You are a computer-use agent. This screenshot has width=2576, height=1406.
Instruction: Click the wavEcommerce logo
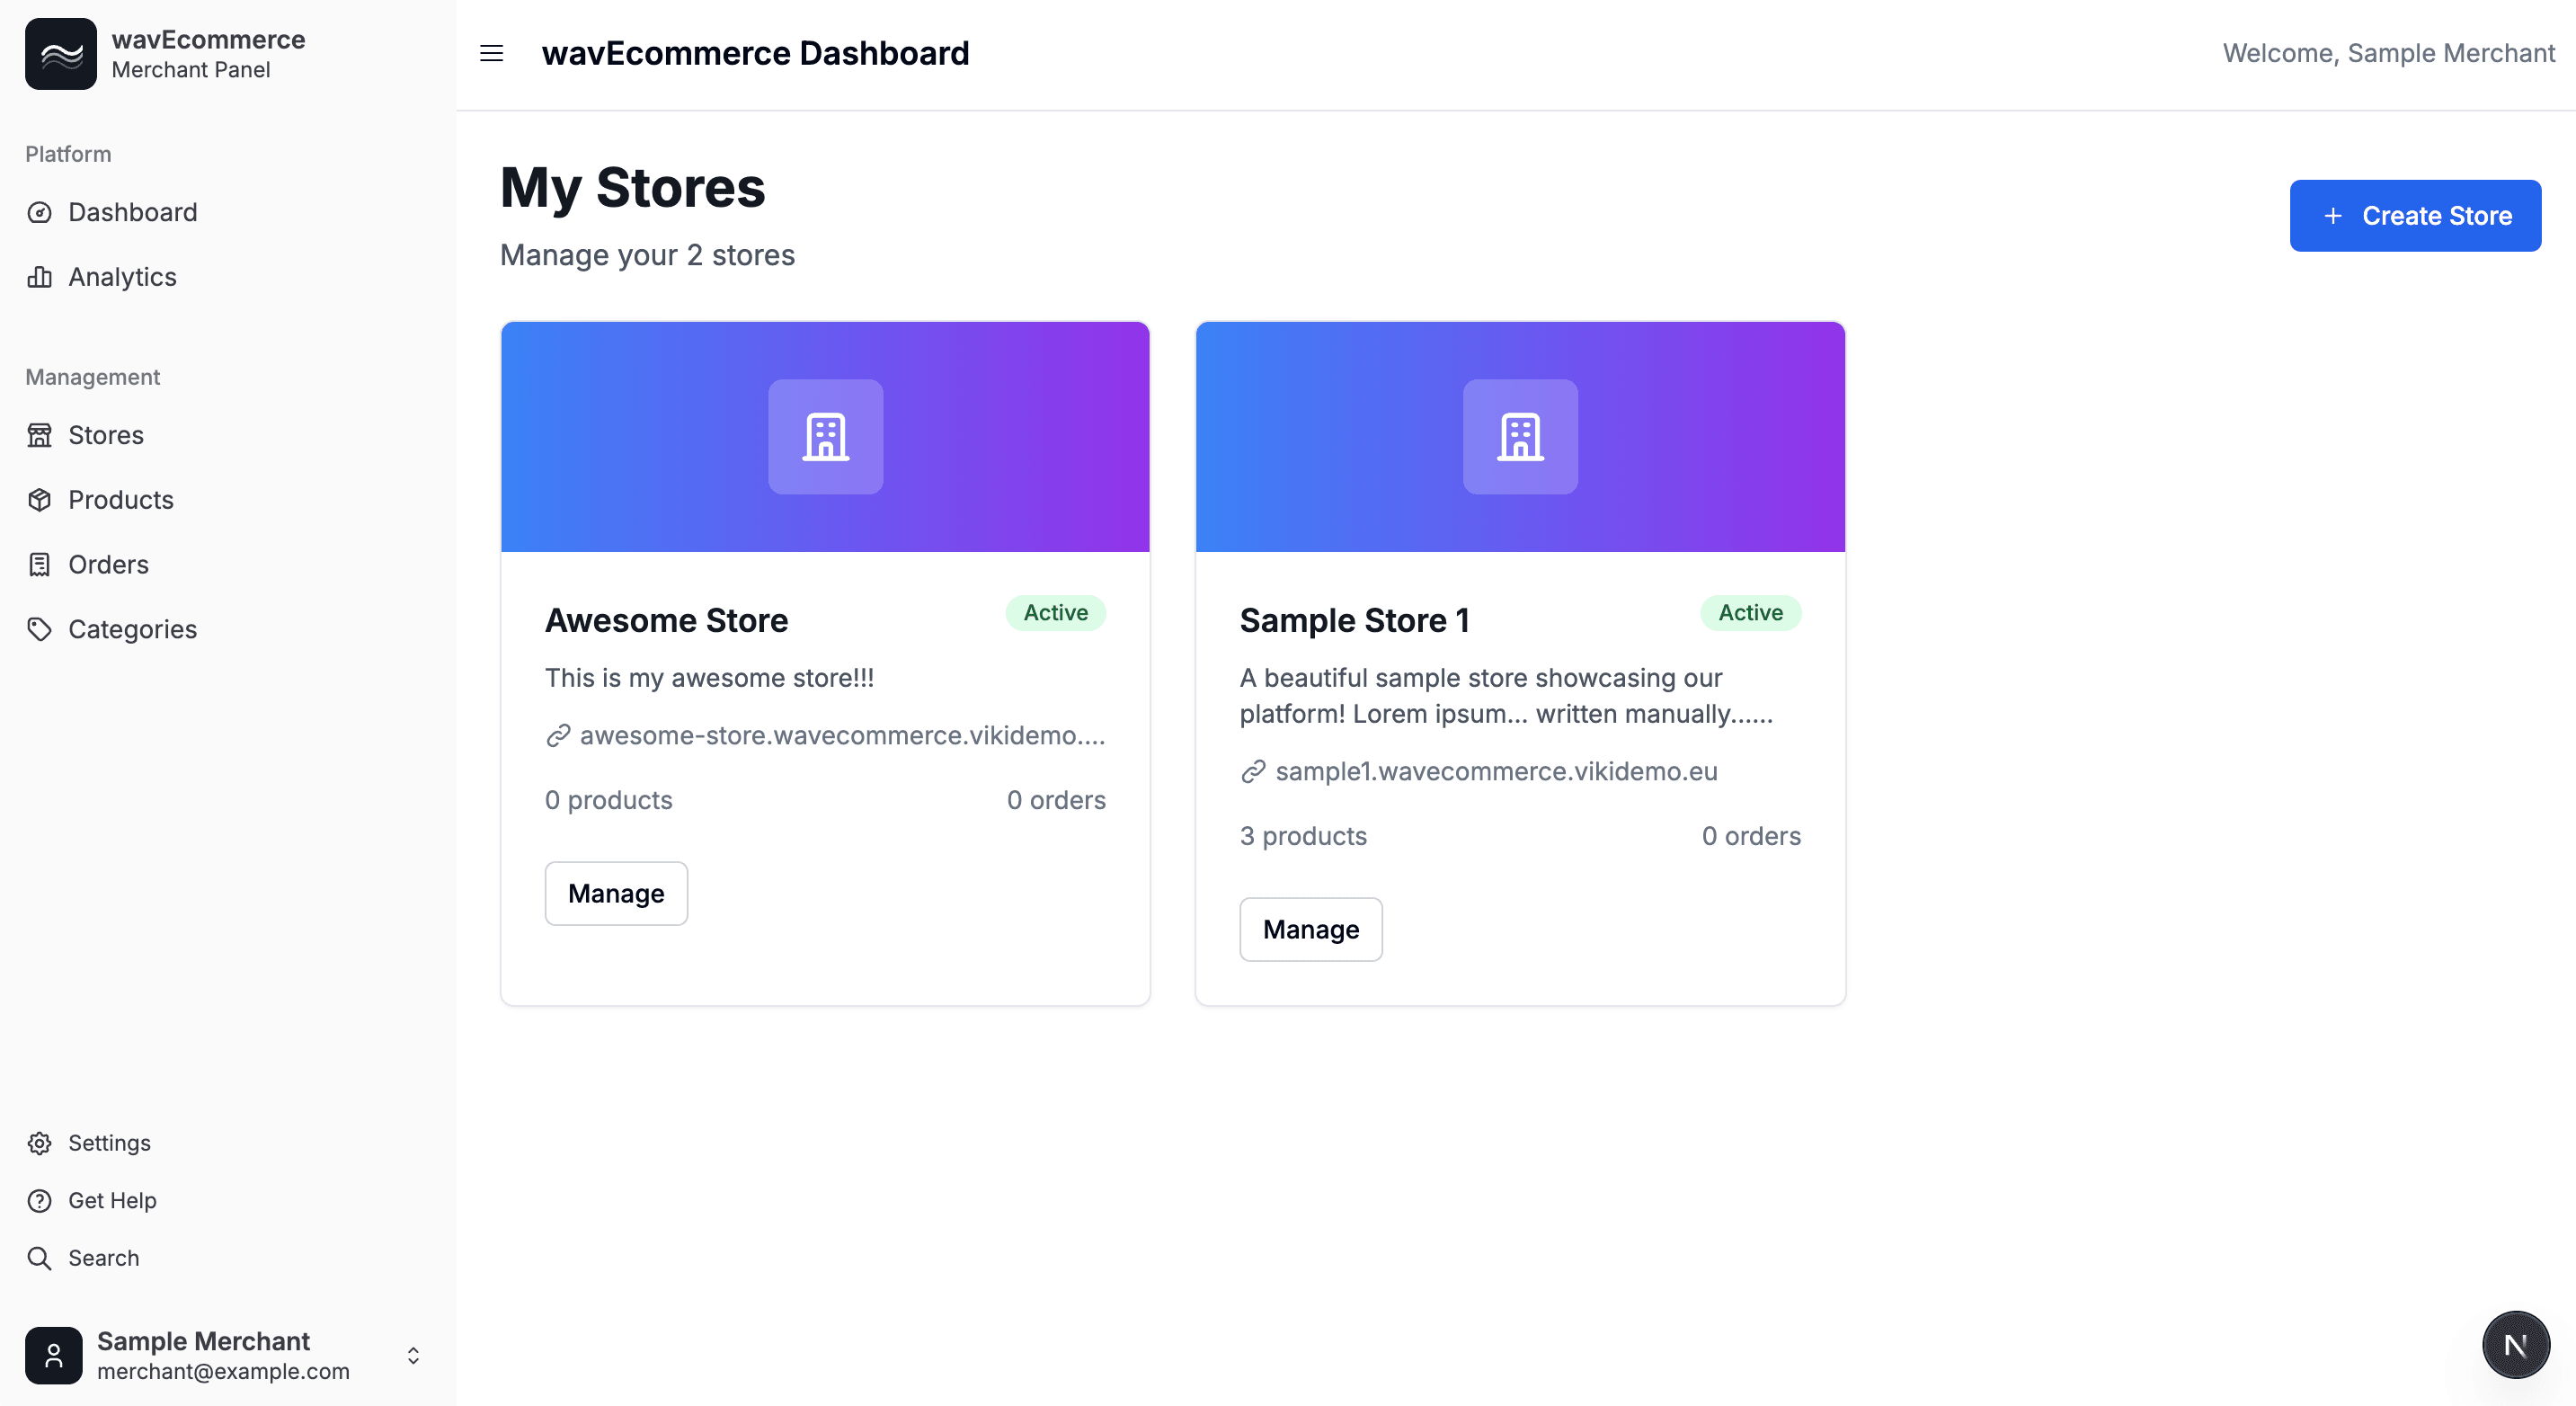(60, 53)
